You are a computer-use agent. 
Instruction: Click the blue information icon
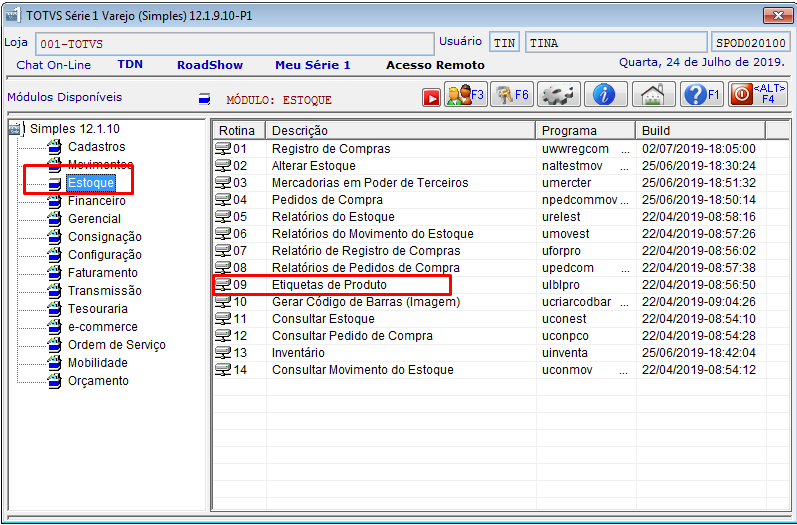(606, 95)
